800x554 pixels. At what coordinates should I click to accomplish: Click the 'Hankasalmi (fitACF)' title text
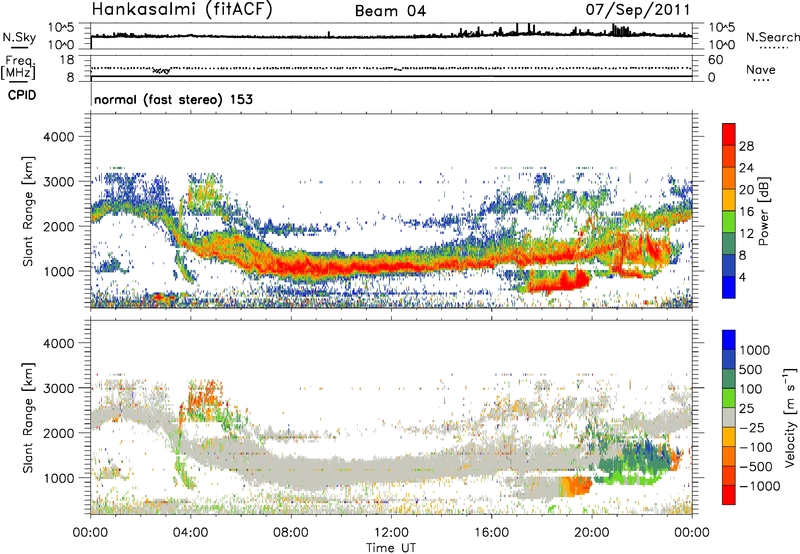(x=182, y=9)
